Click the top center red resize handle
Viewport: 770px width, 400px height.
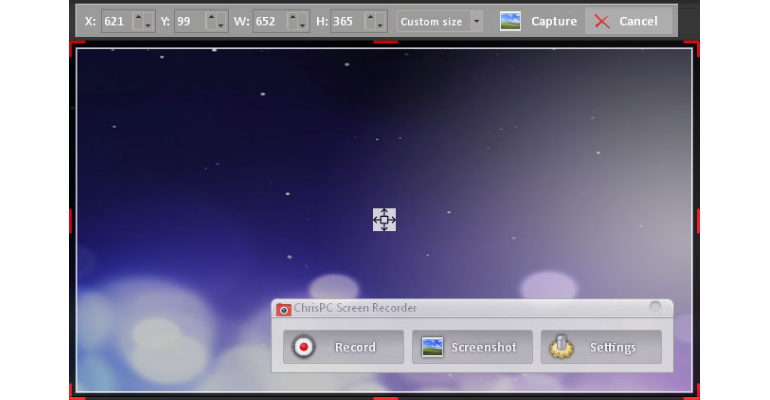tap(385, 42)
